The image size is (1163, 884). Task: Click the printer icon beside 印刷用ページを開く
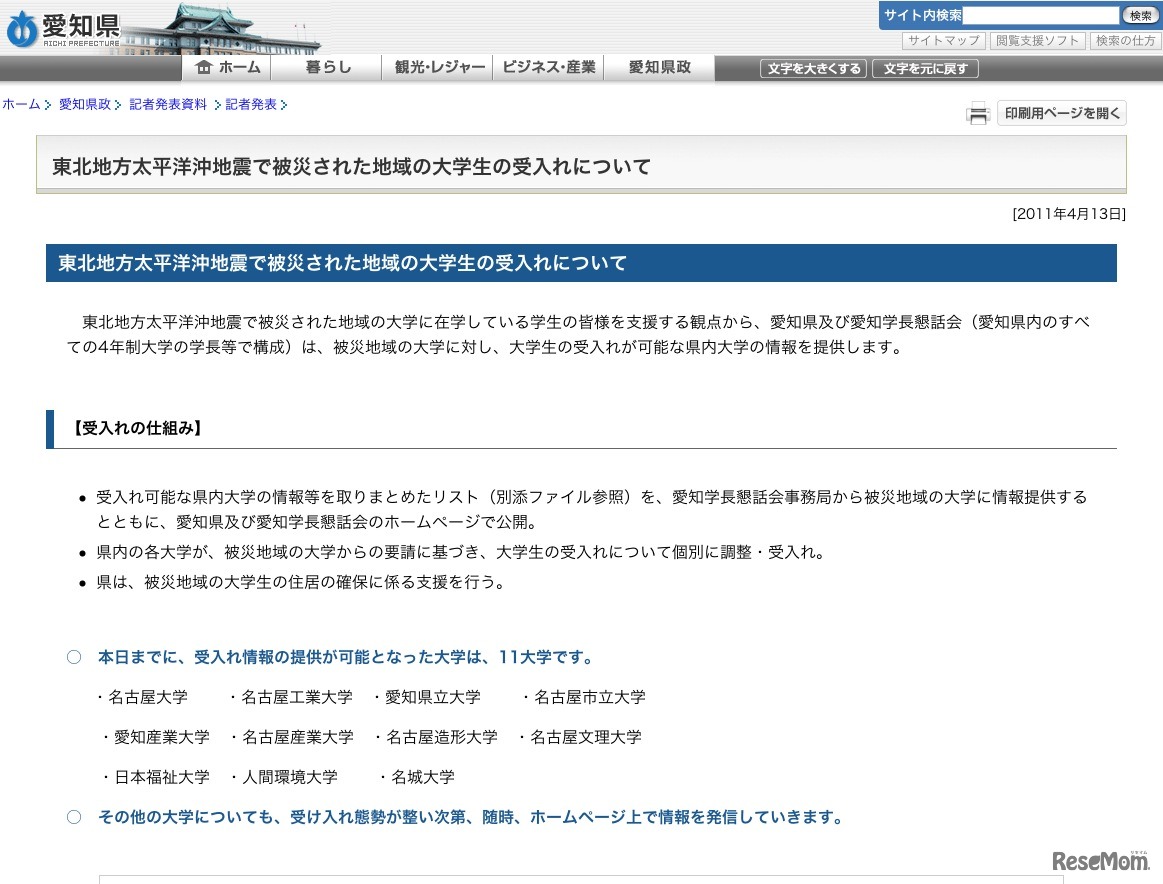click(x=977, y=113)
